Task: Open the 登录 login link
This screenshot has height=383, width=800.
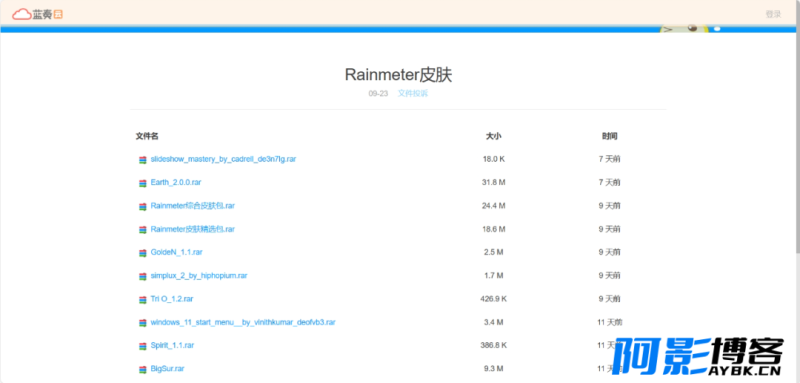Action: [x=773, y=14]
